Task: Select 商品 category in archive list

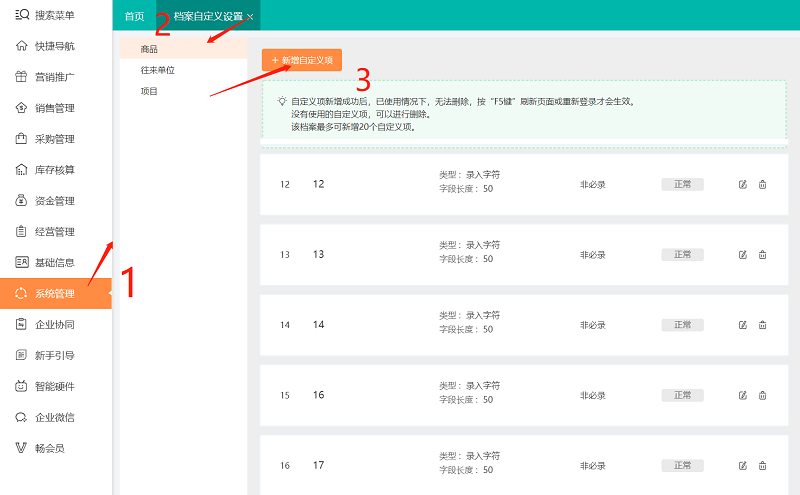Action: pyautogui.click(x=149, y=49)
